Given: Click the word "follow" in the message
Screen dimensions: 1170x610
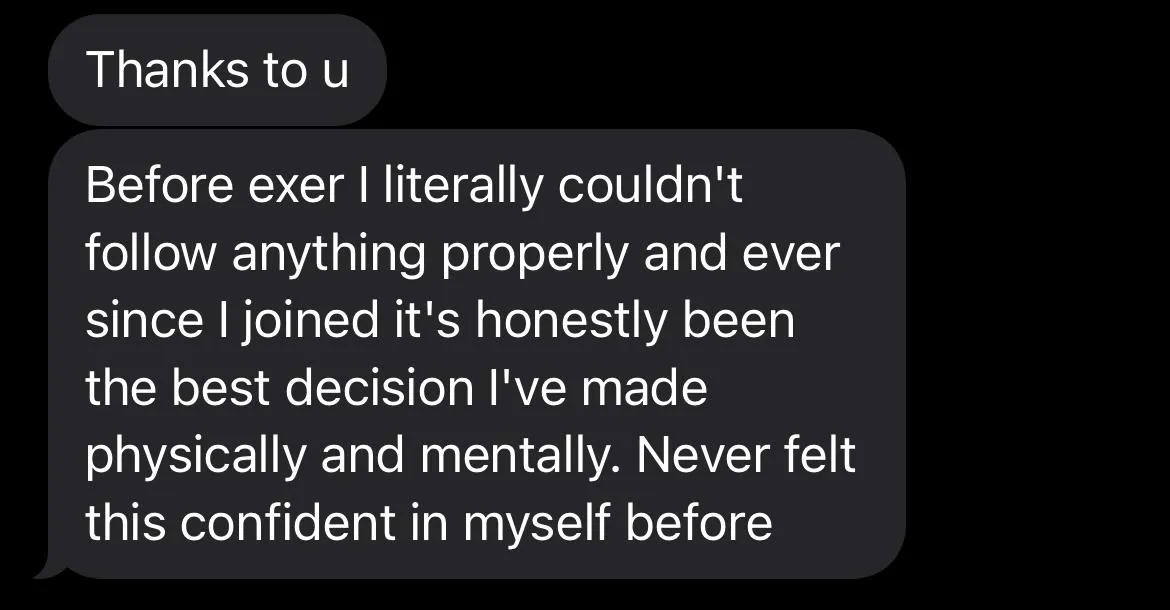Looking at the screenshot, I should point(150,255).
